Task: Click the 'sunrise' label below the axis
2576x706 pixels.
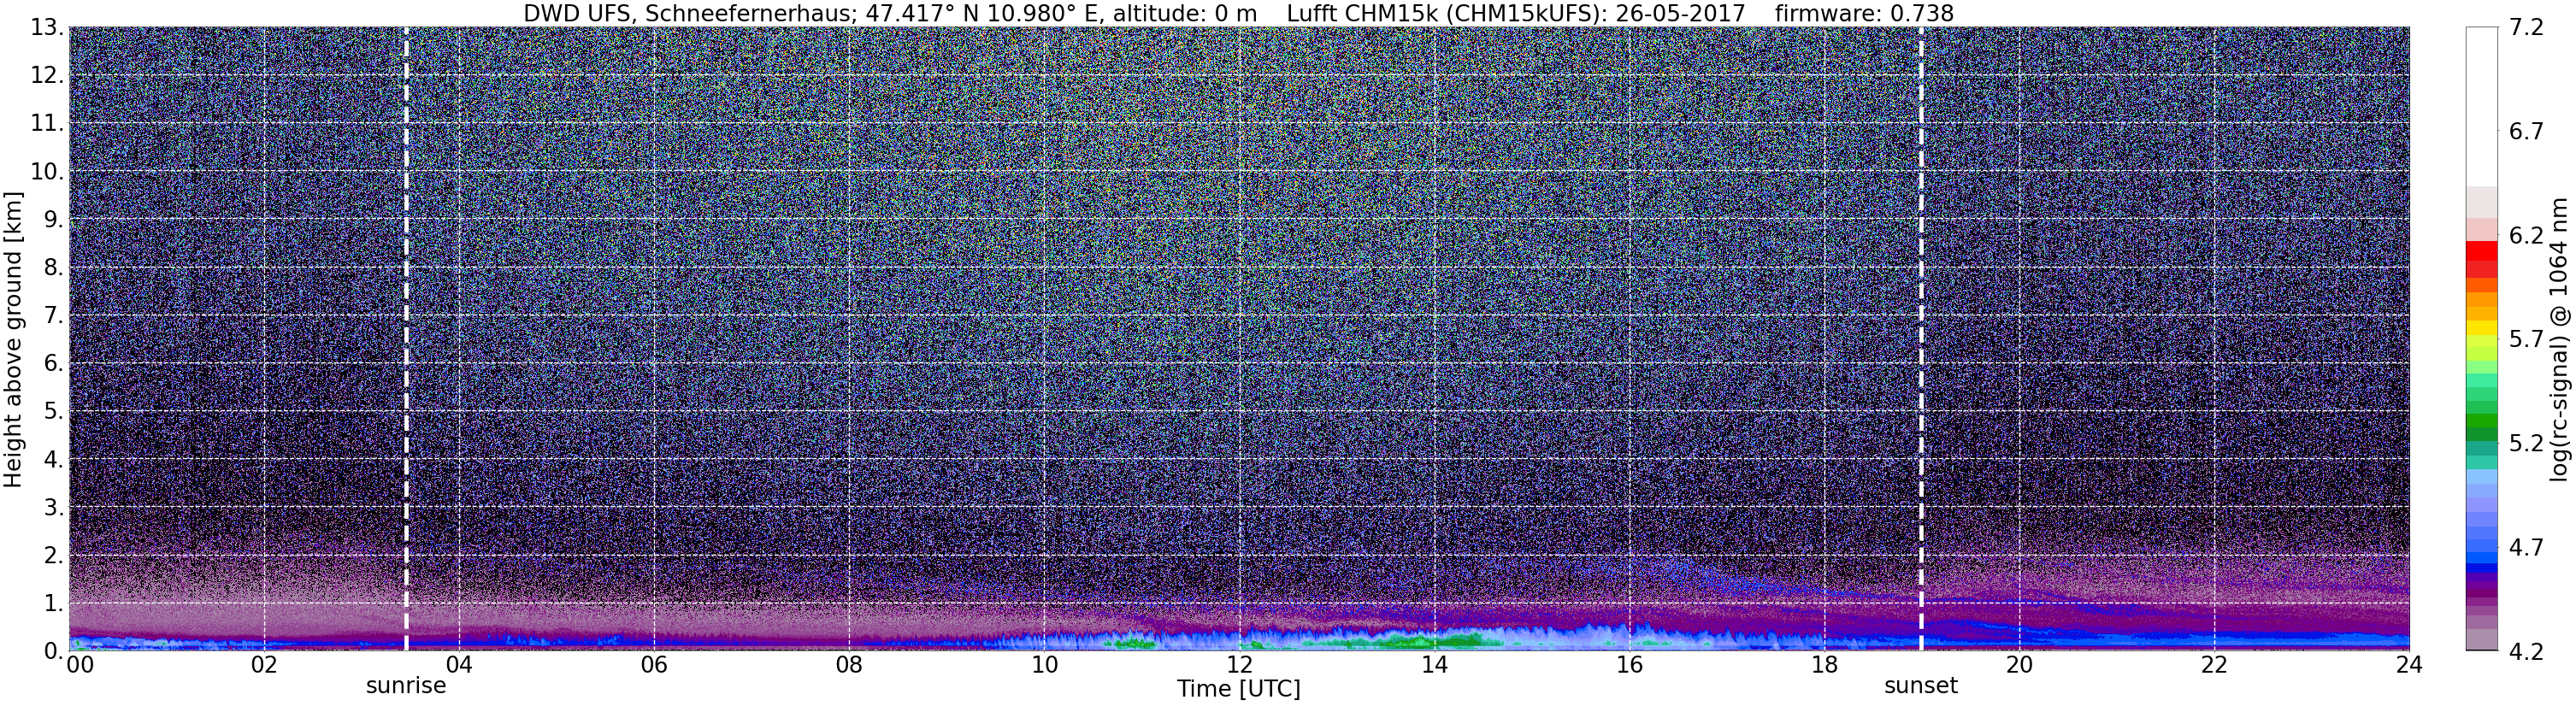Action: pos(406,686)
